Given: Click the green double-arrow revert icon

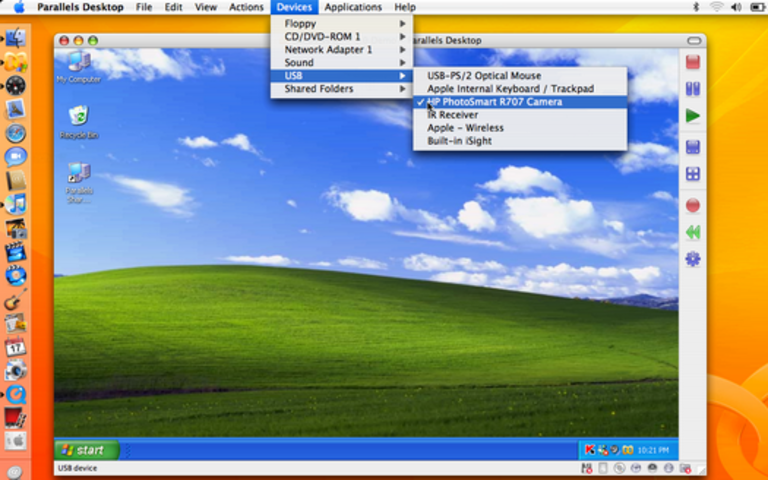Looking at the screenshot, I should point(693,232).
